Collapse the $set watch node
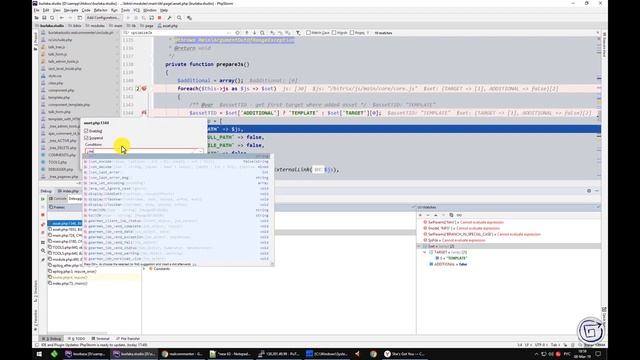 (419, 247)
